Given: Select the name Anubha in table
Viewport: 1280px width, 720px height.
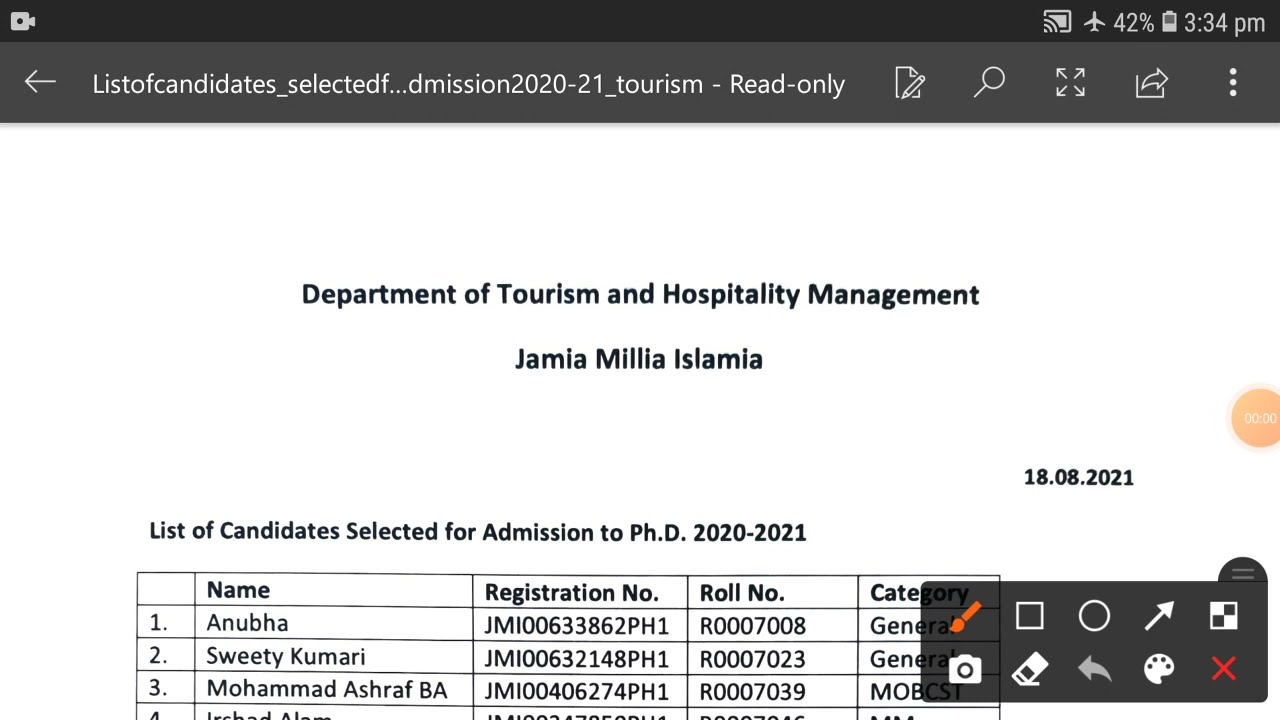Looking at the screenshot, I should click(247, 623).
